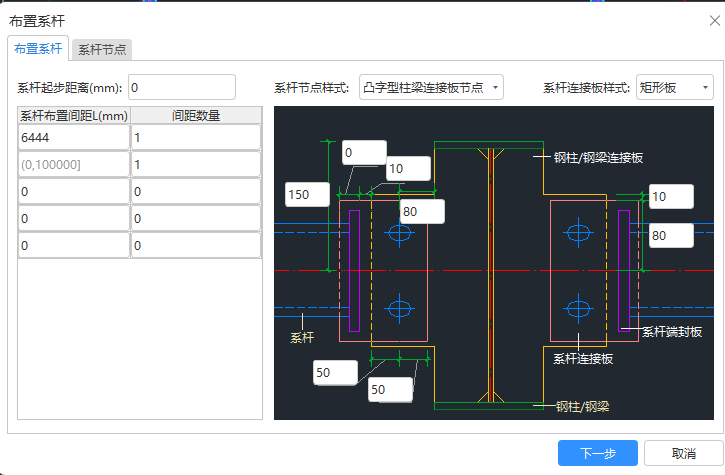Select the 布置系杆 tab
The width and height of the screenshot is (725, 475).
38,49
